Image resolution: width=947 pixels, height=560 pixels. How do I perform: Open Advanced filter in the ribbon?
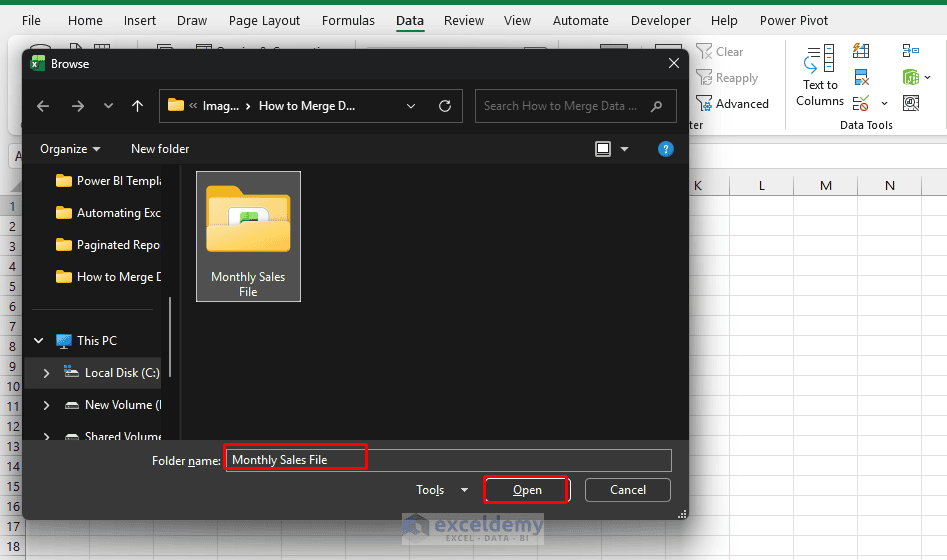[733, 104]
